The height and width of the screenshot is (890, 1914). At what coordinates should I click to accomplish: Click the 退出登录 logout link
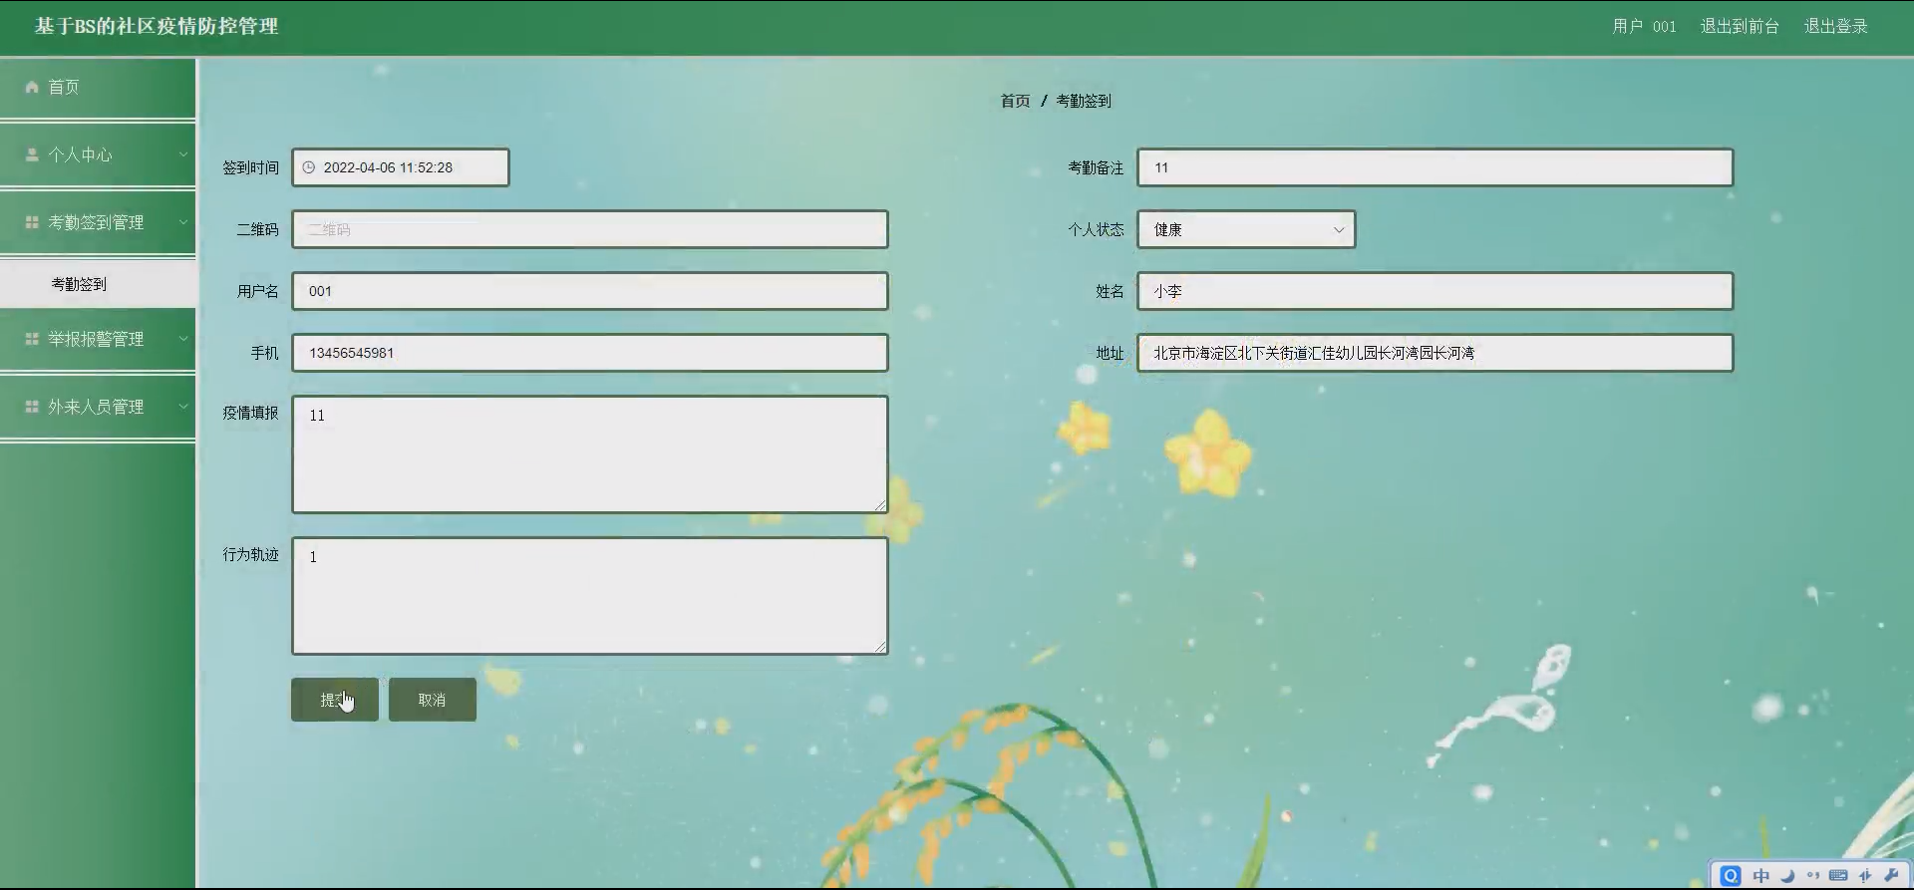[1836, 26]
